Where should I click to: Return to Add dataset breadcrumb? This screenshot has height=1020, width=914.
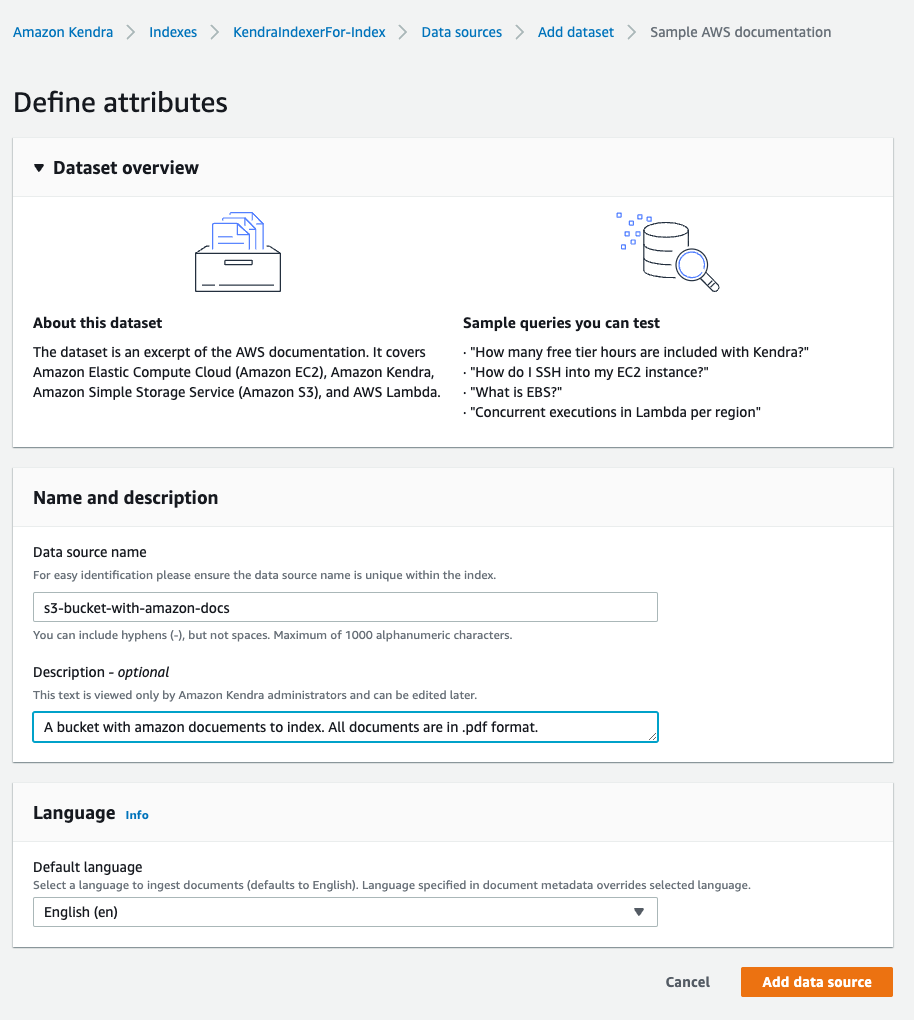[x=576, y=32]
